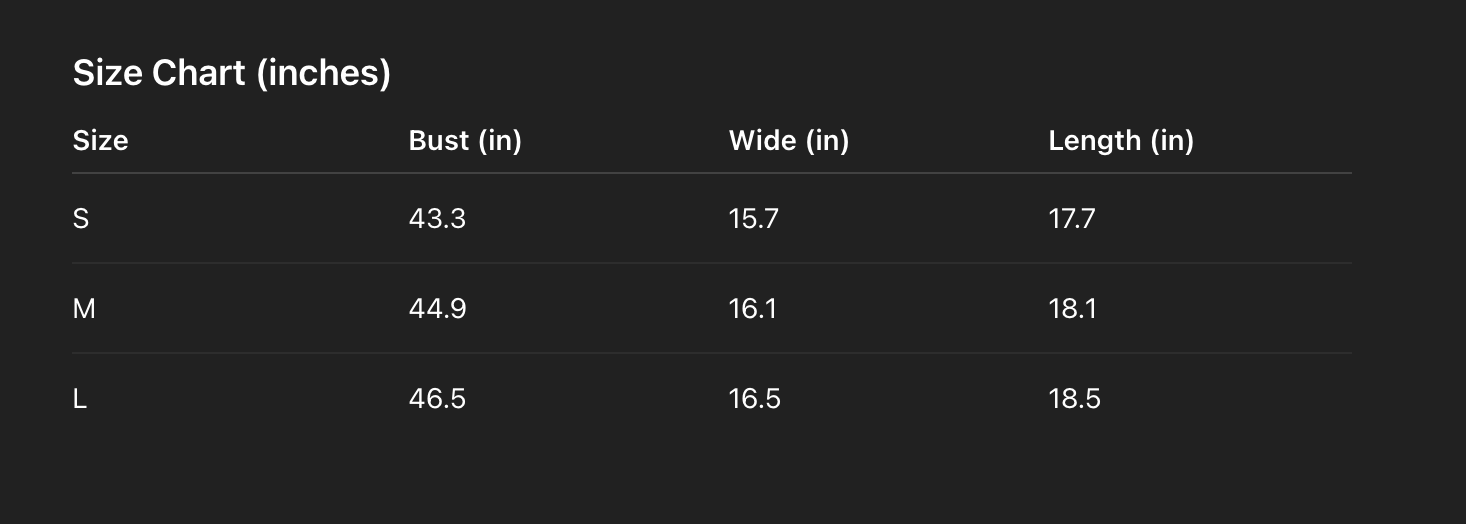The height and width of the screenshot is (524, 1466).
Task: Select the 18.5 length value
Action: [1074, 399]
